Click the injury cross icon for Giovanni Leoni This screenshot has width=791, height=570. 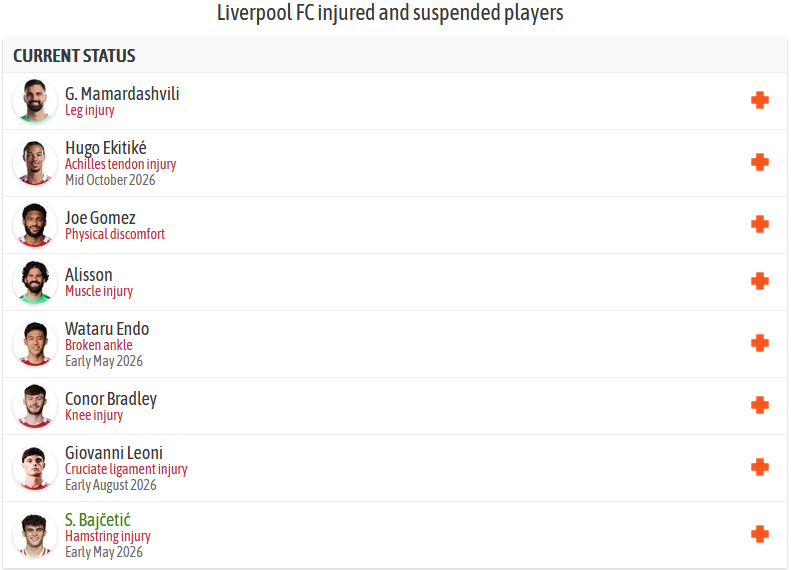pos(760,467)
